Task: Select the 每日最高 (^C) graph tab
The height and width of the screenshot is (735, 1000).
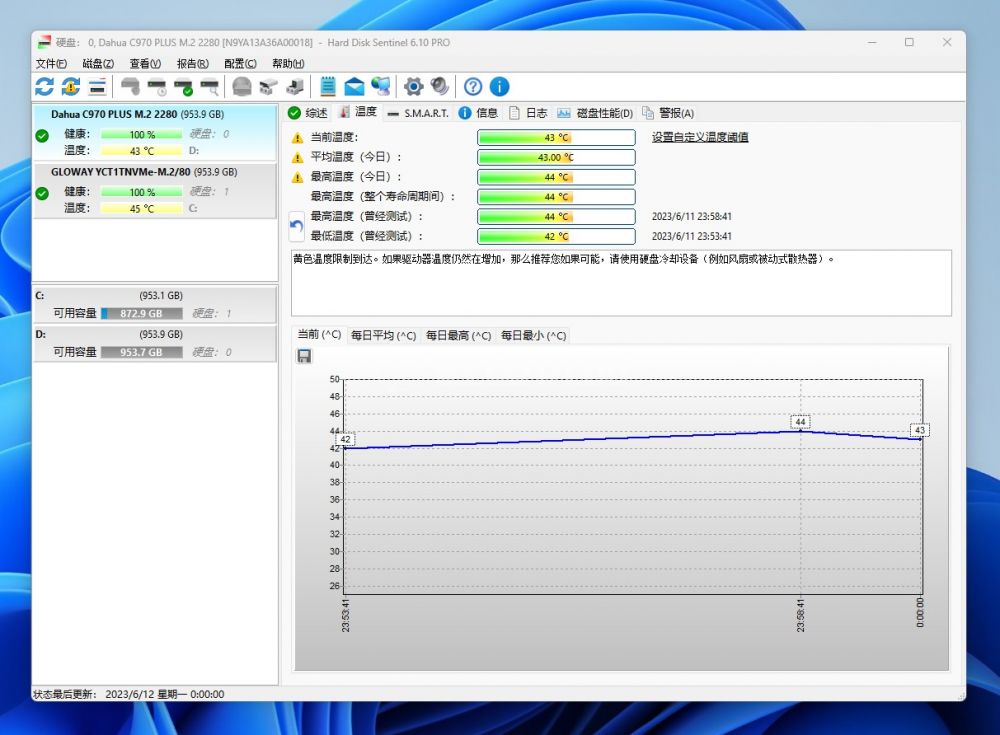Action: click(459, 336)
